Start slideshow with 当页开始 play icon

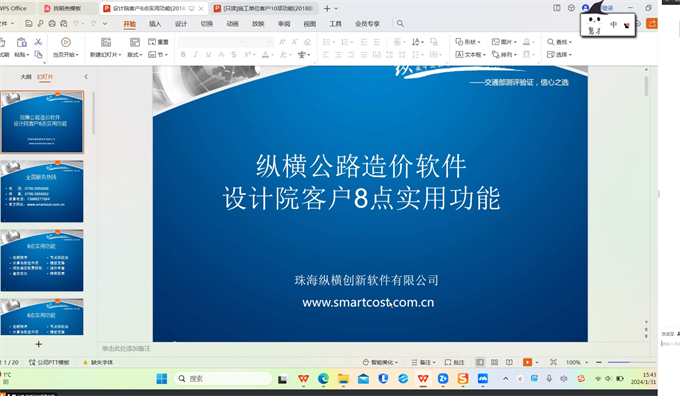pos(65,42)
